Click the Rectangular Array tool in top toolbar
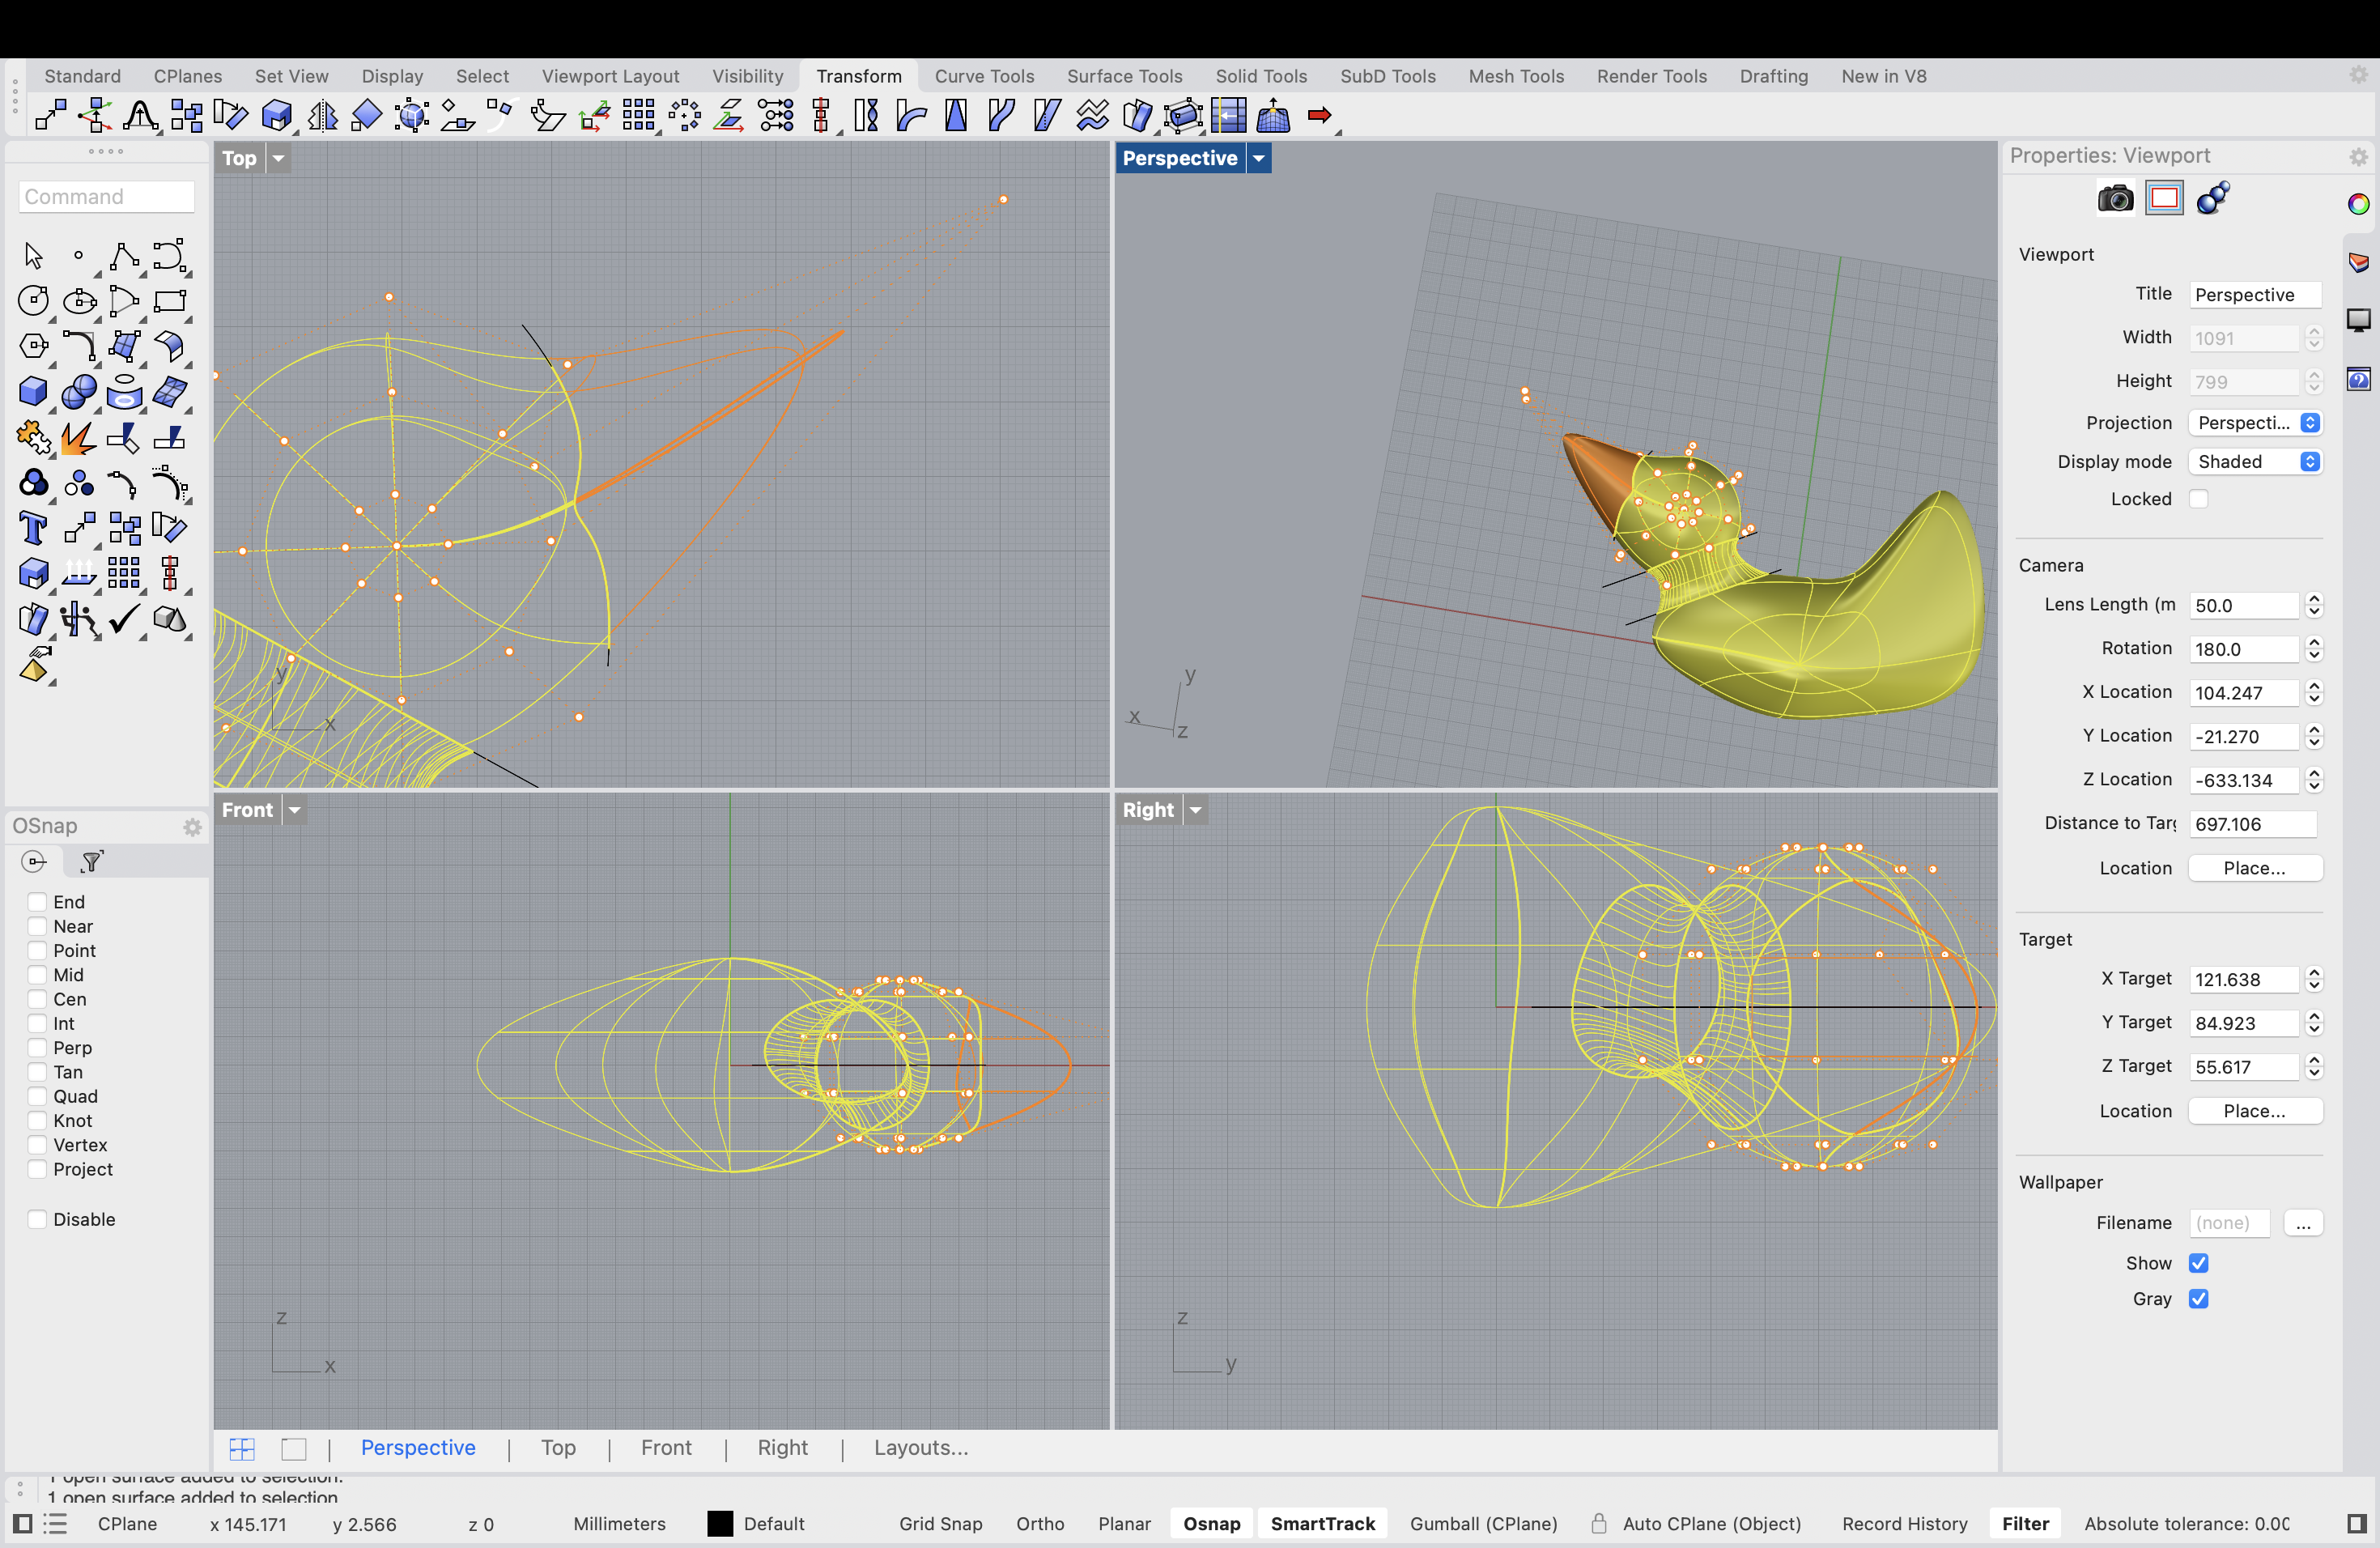2380x1548 pixels. tap(638, 116)
